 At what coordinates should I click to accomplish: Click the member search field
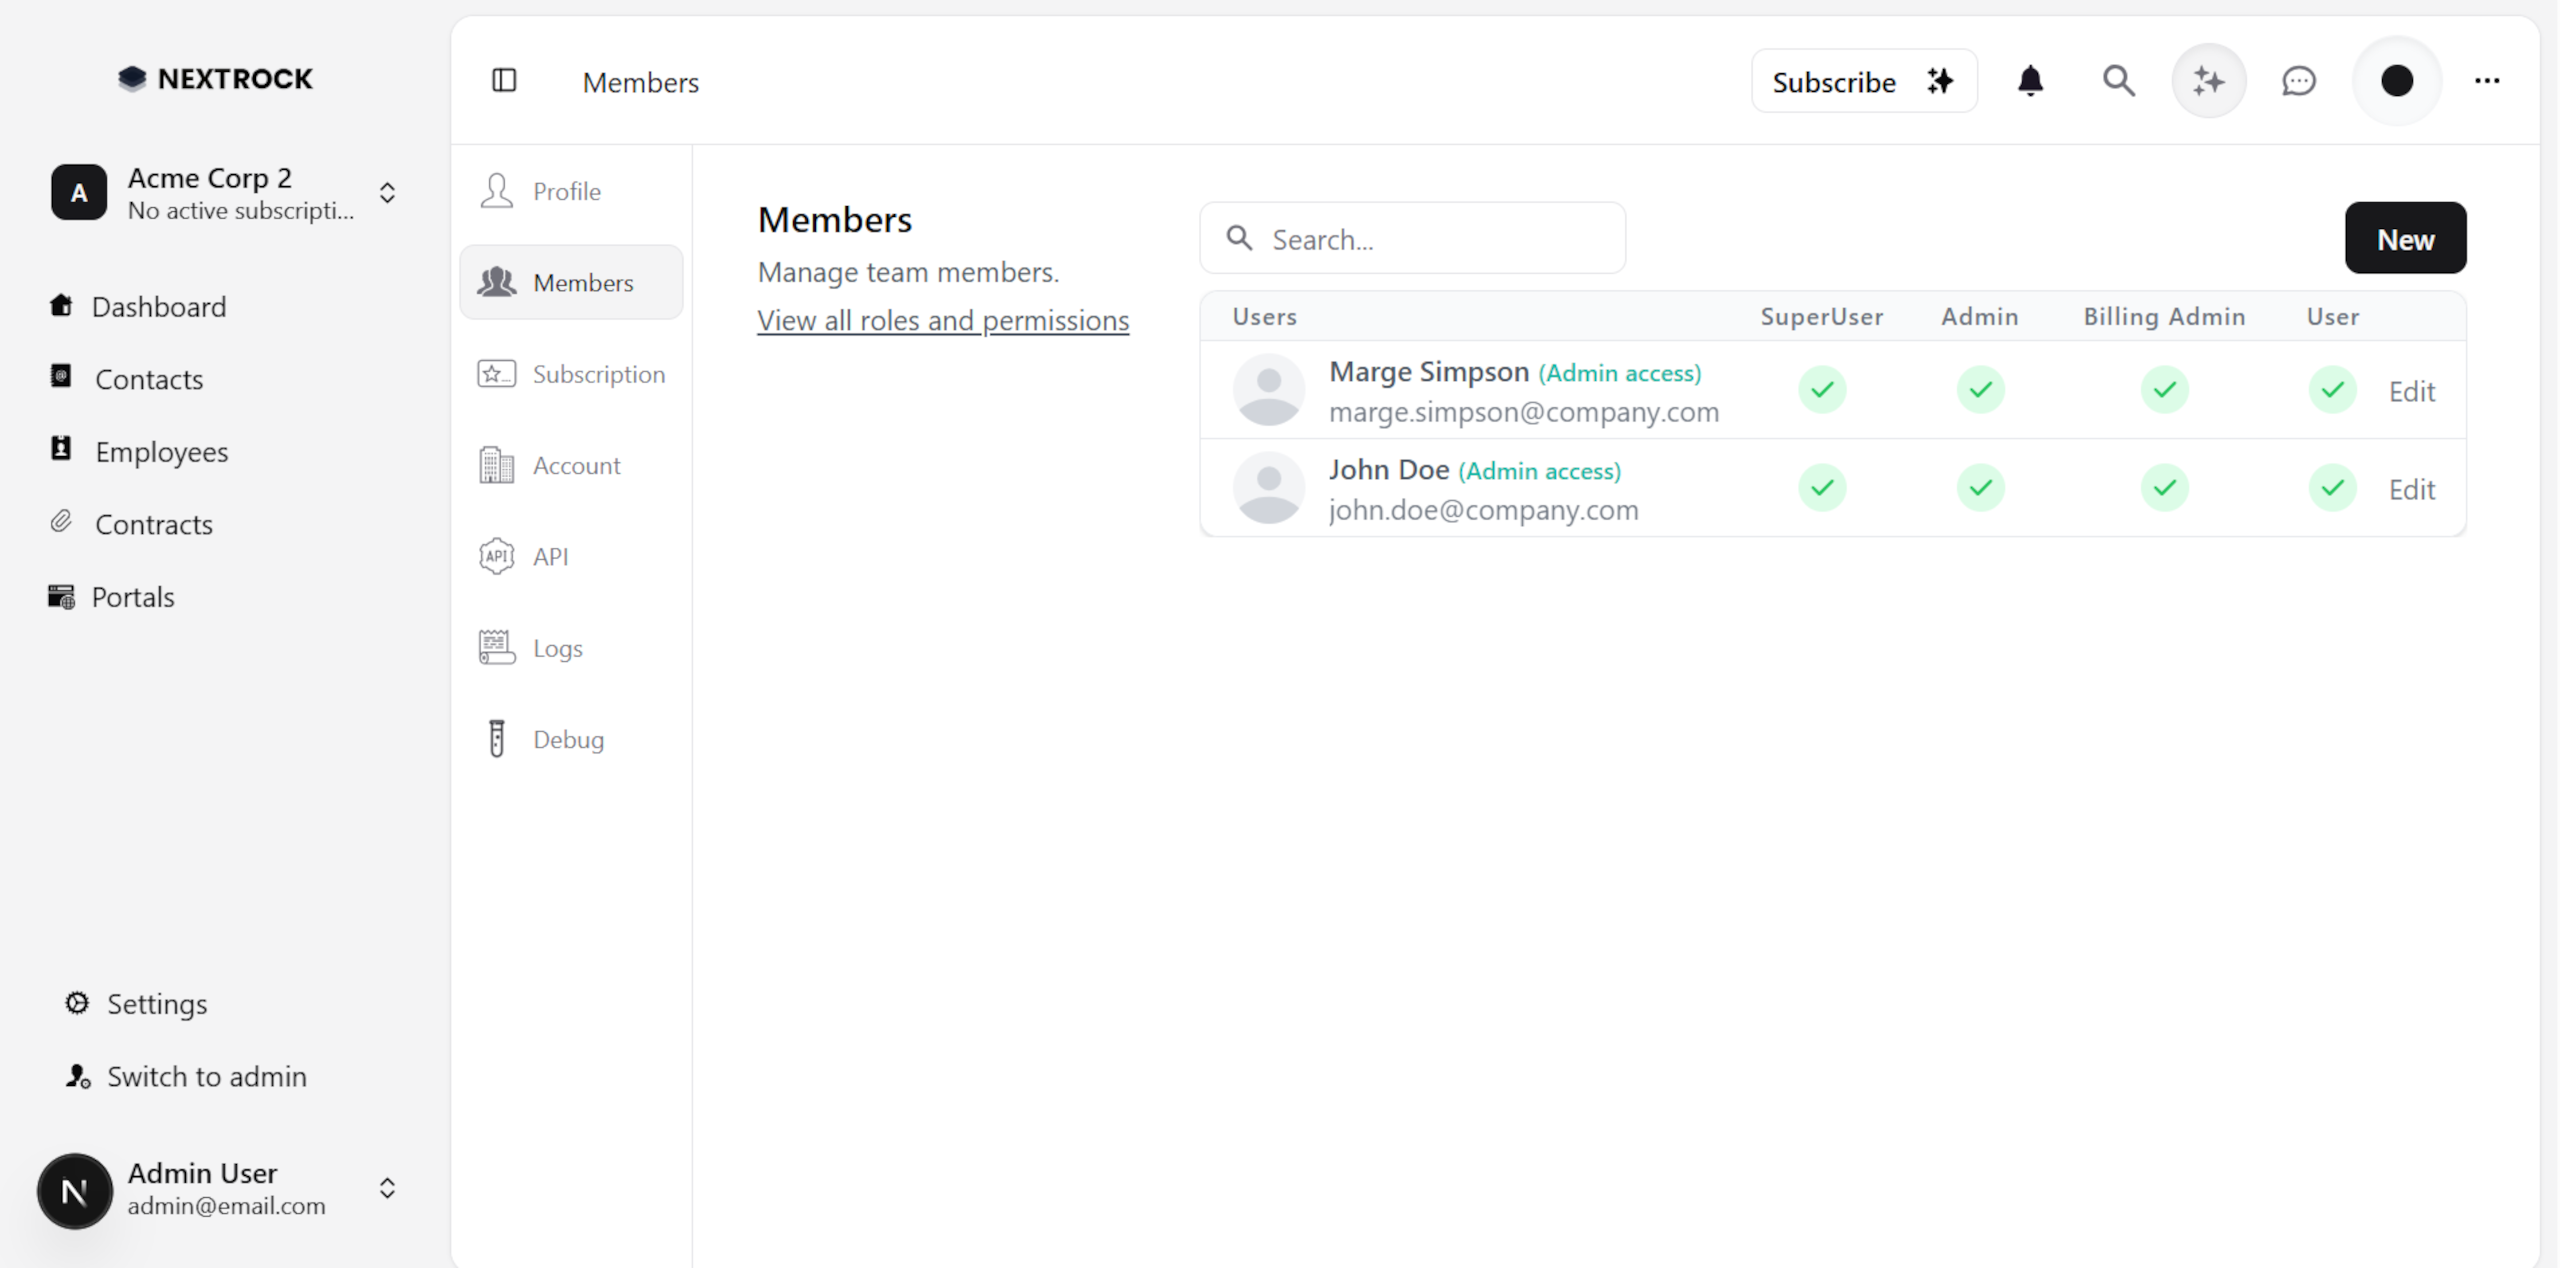click(1413, 238)
